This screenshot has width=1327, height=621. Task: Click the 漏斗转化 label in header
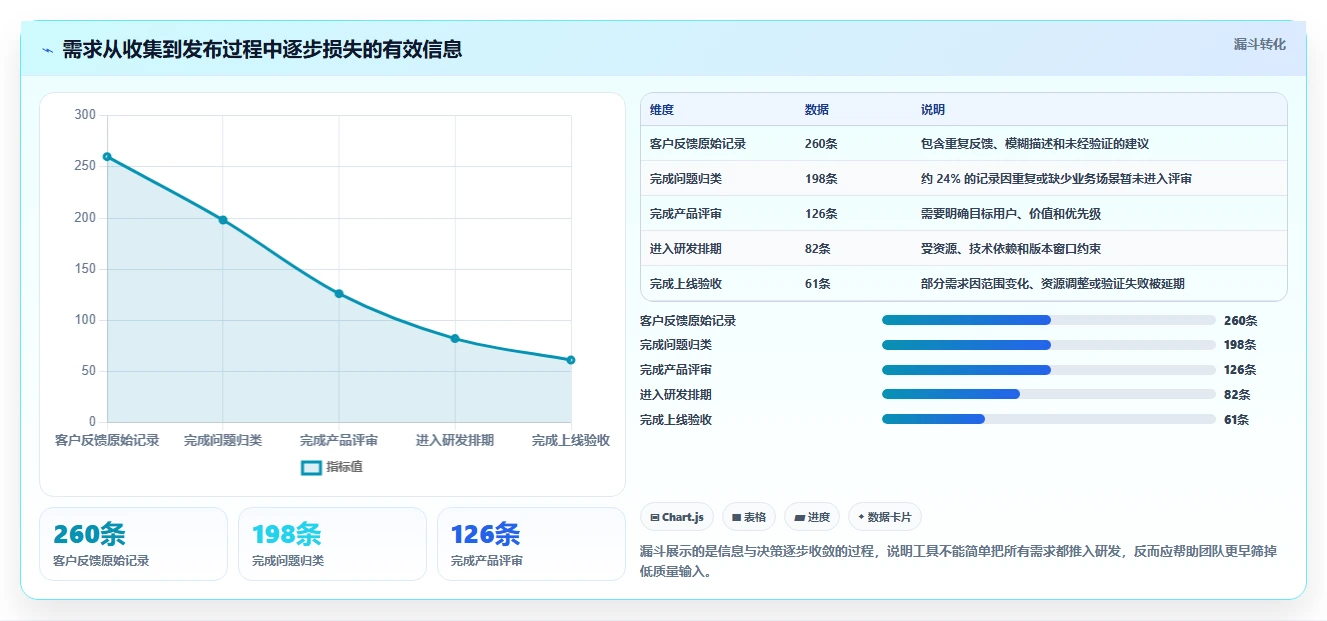pos(1259,44)
